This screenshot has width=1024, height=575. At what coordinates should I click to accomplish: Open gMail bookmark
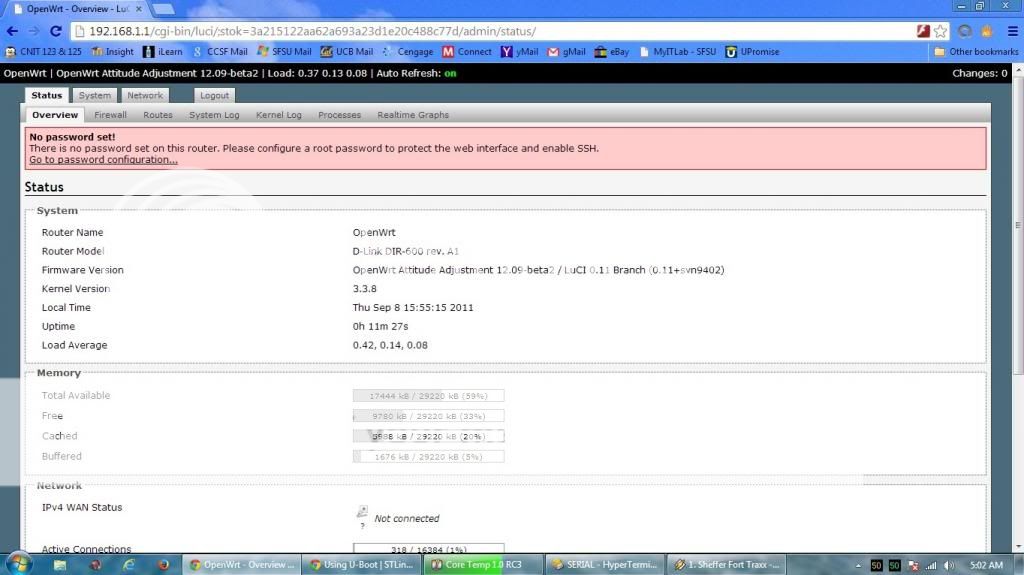[566, 52]
